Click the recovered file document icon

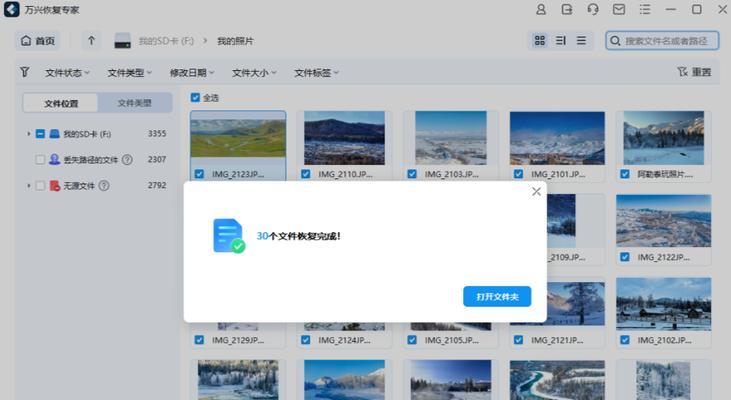tap(228, 236)
